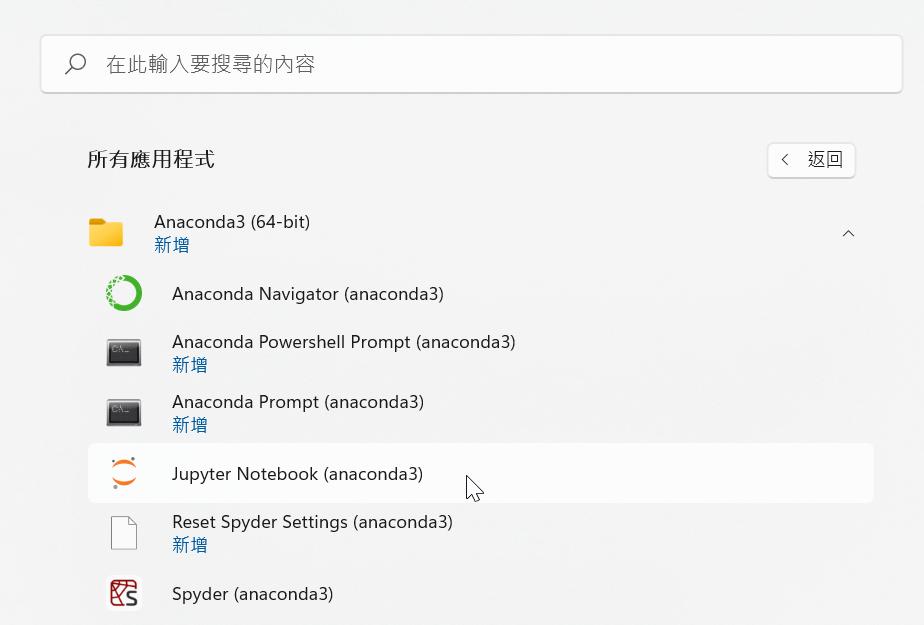Open Spyder (anaconda3) by its name
924x625 pixels.
[252, 594]
